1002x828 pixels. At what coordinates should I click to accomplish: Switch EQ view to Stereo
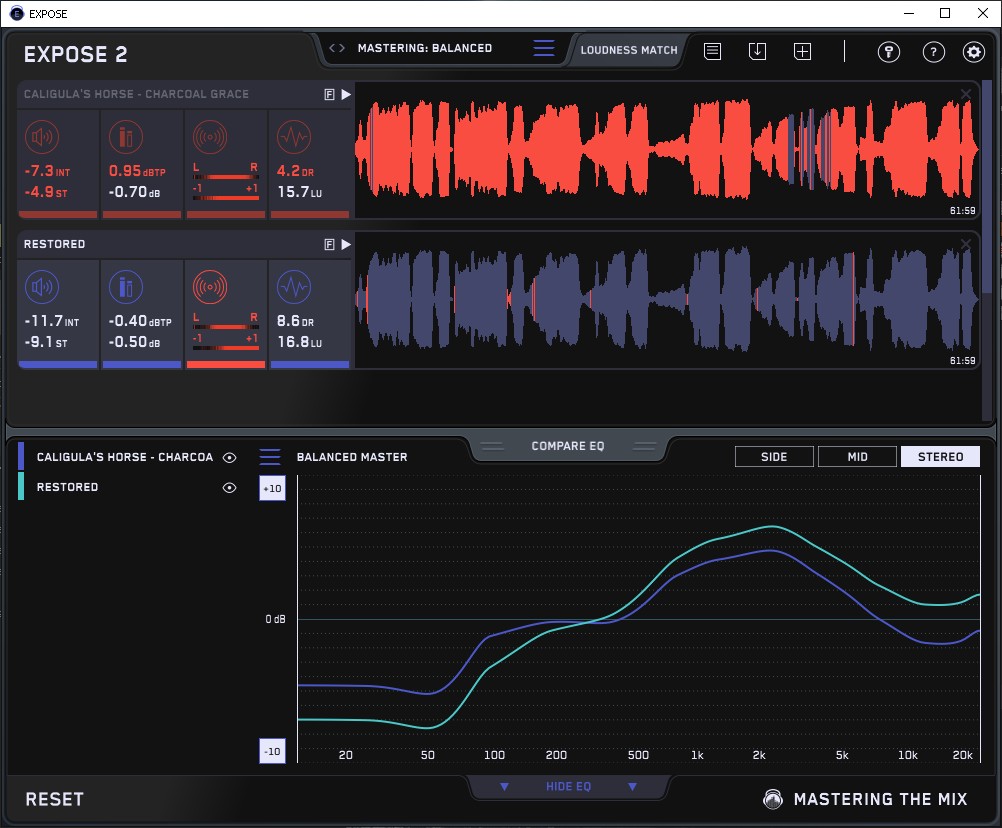click(x=940, y=457)
